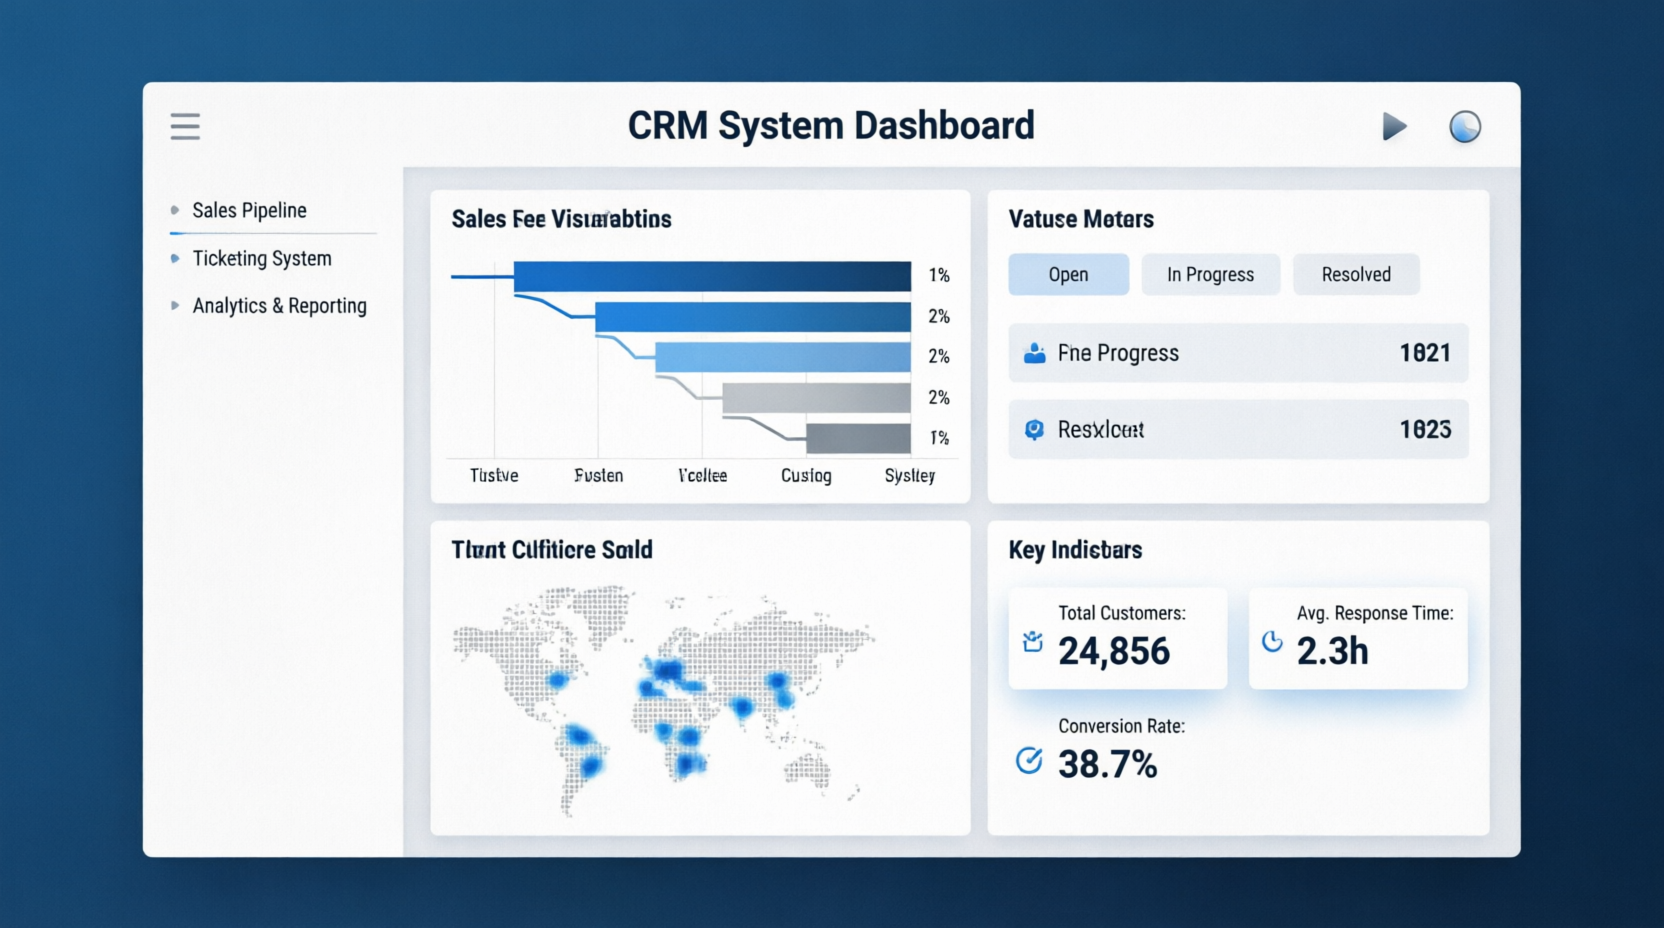Click the clock icon beside Avg. Response Time
This screenshot has height=928, width=1664.
(1271, 643)
